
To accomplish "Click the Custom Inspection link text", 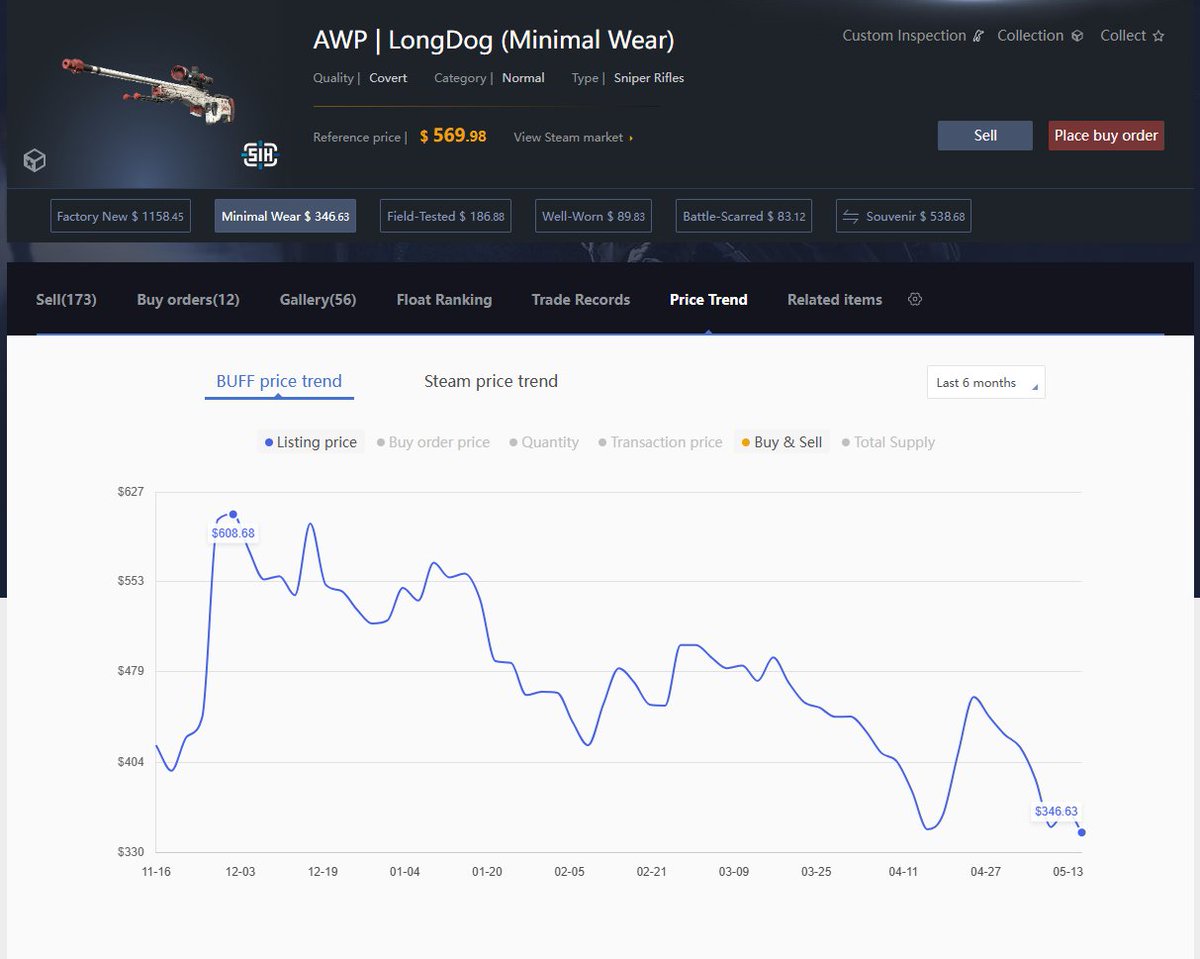I will pos(904,36).
